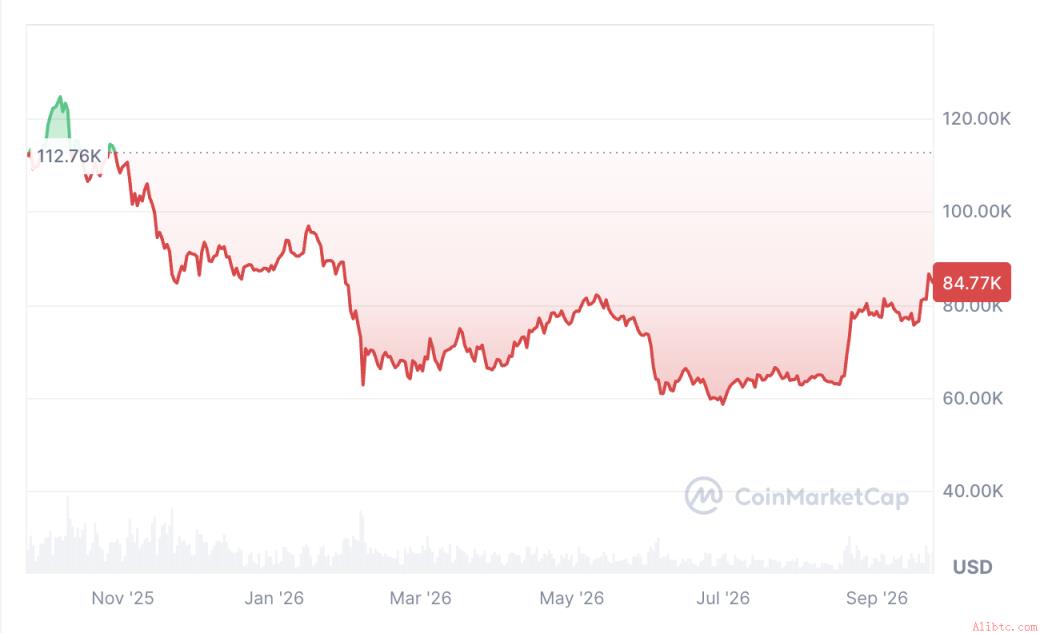The image size is (1040, 633).
Task: Click the dotted 112.76K reference line
Action: tap(524, 153)
